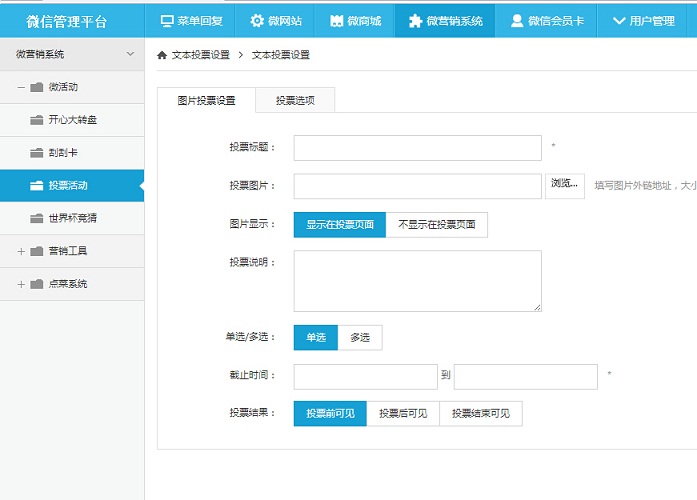Click the folder icon beside 点菜系统
The height and width of the screenshot is (500, 697).
pos(36,284)
